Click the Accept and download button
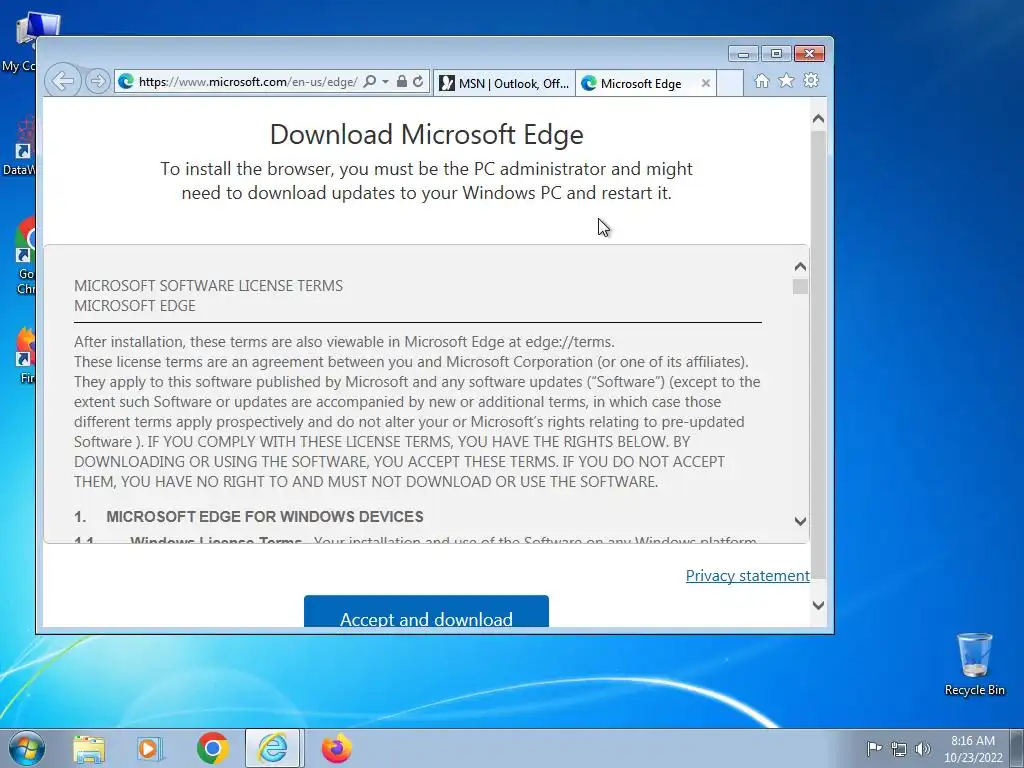The width and height of the screenshot is (1024, 768). point(426,611)
